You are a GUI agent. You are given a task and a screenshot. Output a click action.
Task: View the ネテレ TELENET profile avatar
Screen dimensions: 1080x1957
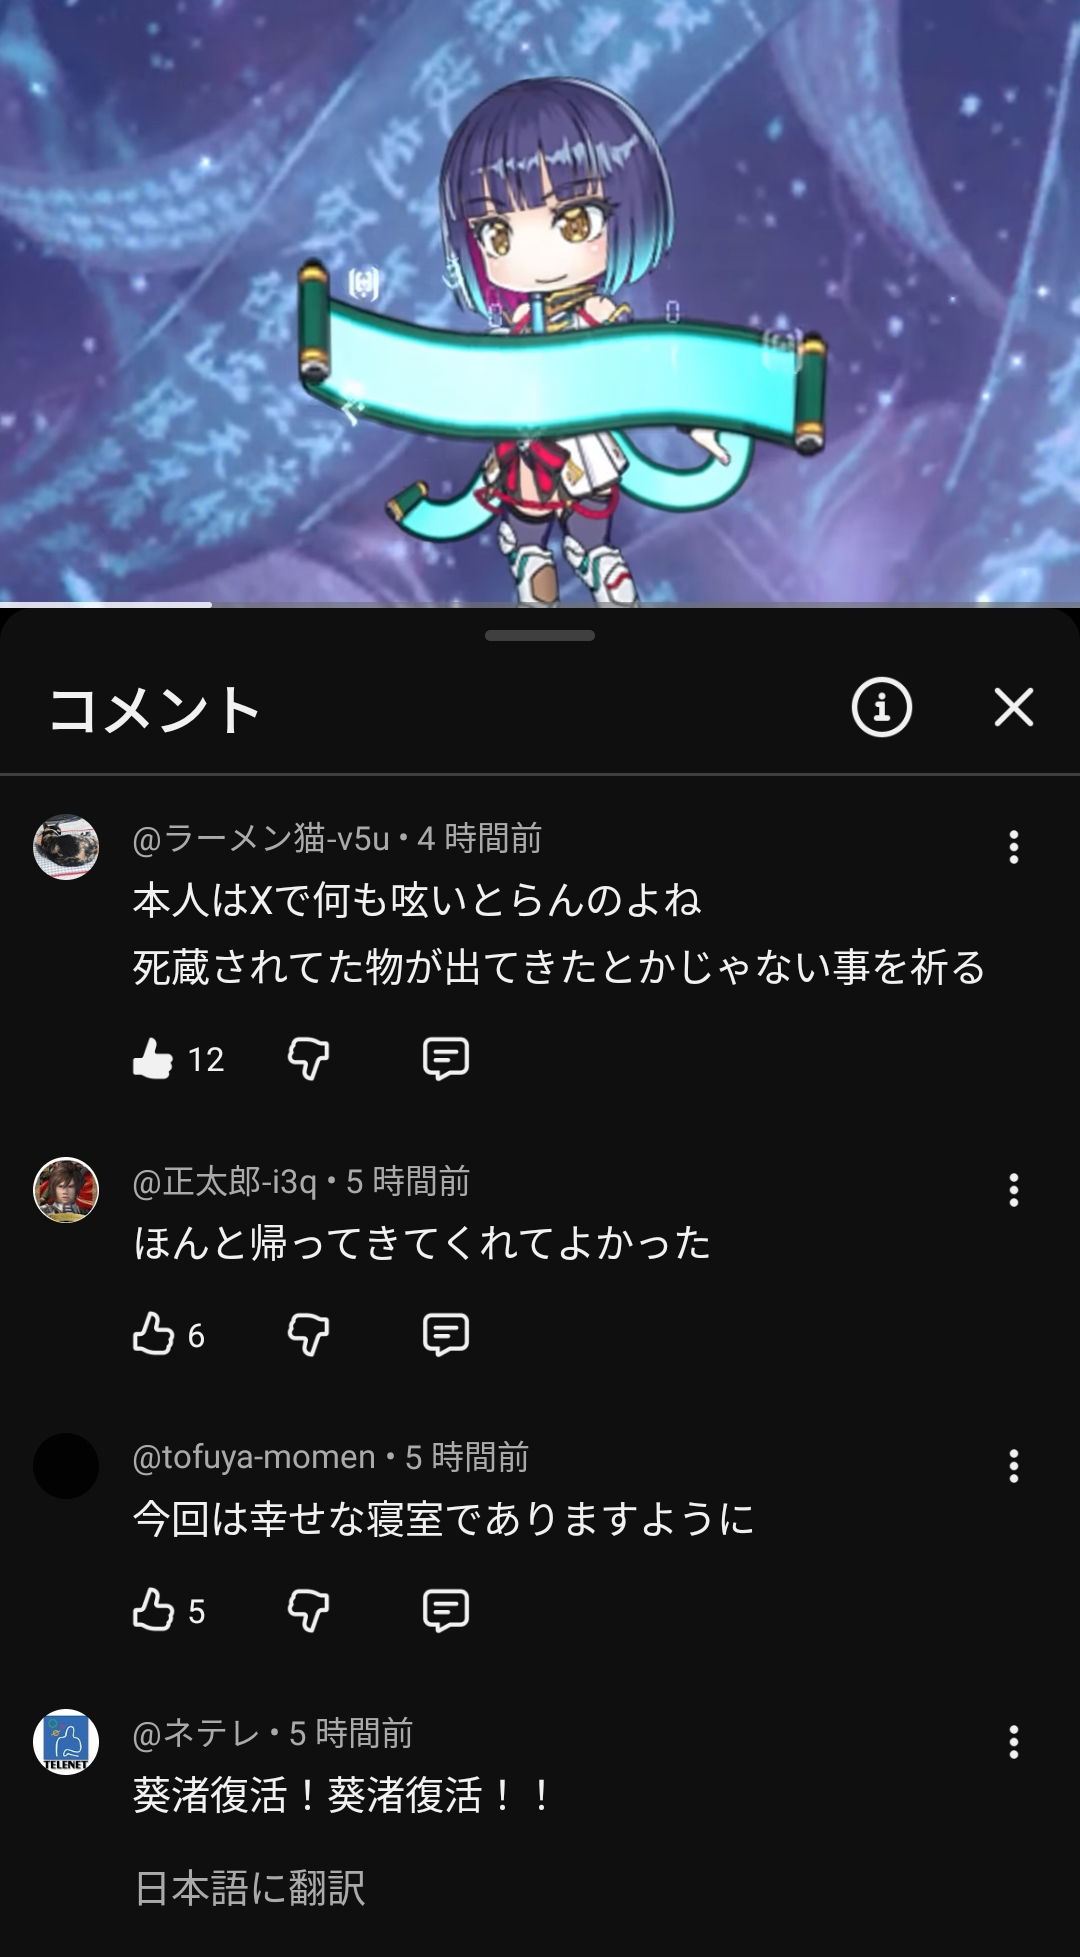(66, 1741)
